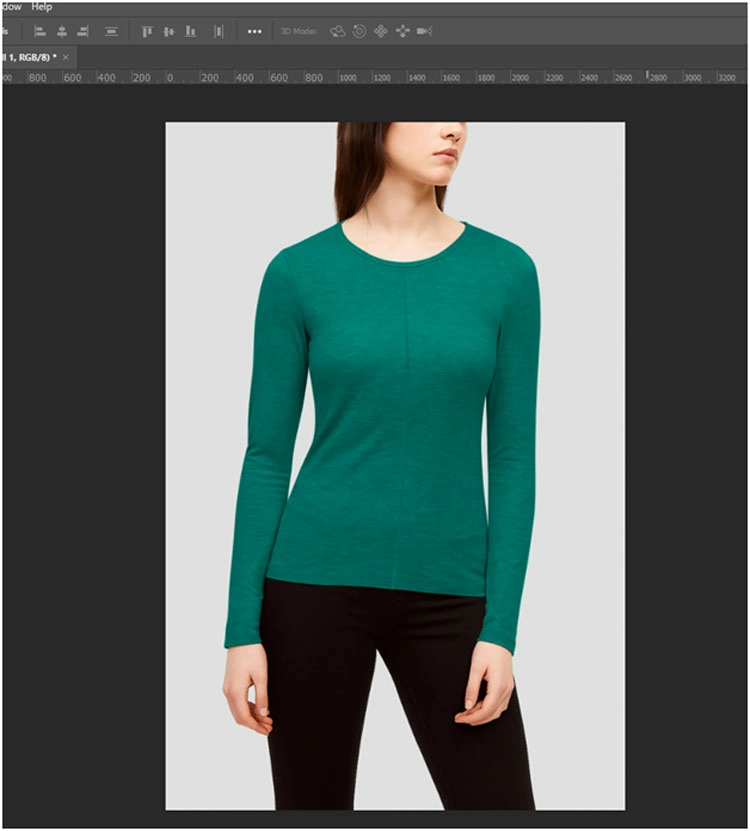Open the Help menu
Viewport: 750px width, 831px height.
pyautogui.click(x=41, y=7)
